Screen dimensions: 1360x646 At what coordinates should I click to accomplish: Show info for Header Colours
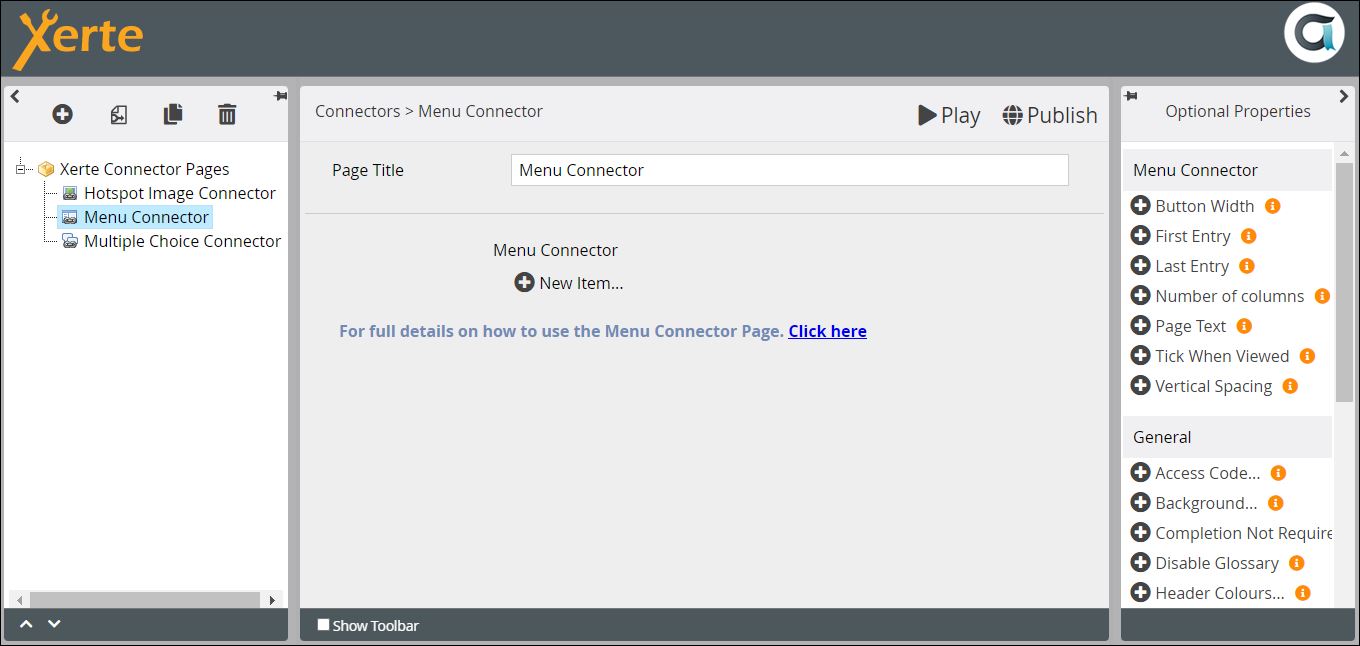1303,593
